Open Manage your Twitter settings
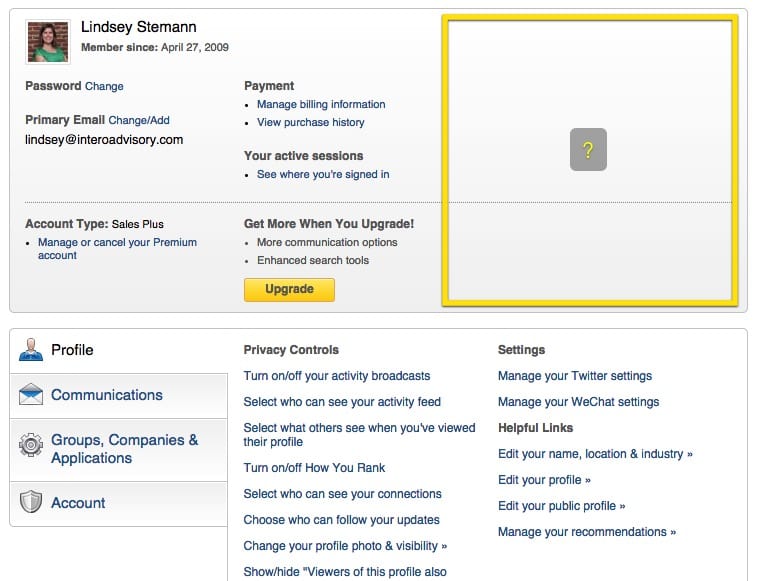The width and height of the screenshot is (763, 581). (x=575, y=376)
